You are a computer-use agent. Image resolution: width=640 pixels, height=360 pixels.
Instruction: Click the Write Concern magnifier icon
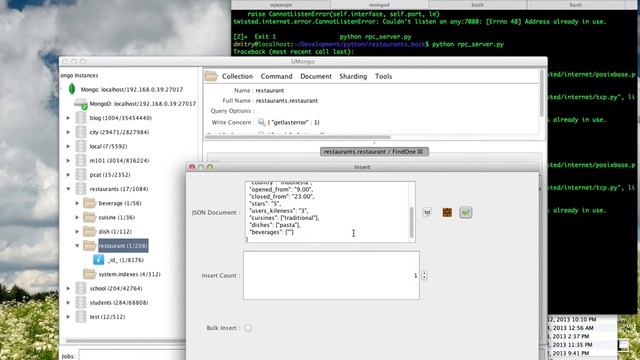pyautogui.click(x=262, y=122)
